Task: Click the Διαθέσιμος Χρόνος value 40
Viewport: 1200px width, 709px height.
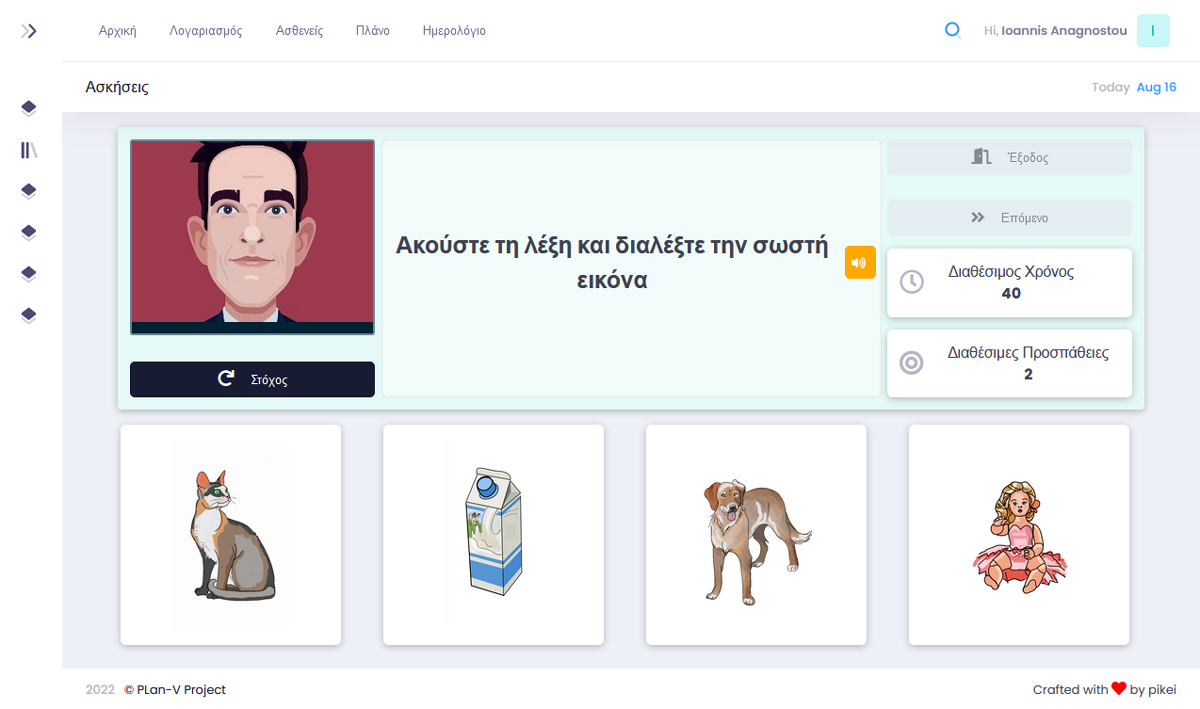Action: pos(1011,293)
